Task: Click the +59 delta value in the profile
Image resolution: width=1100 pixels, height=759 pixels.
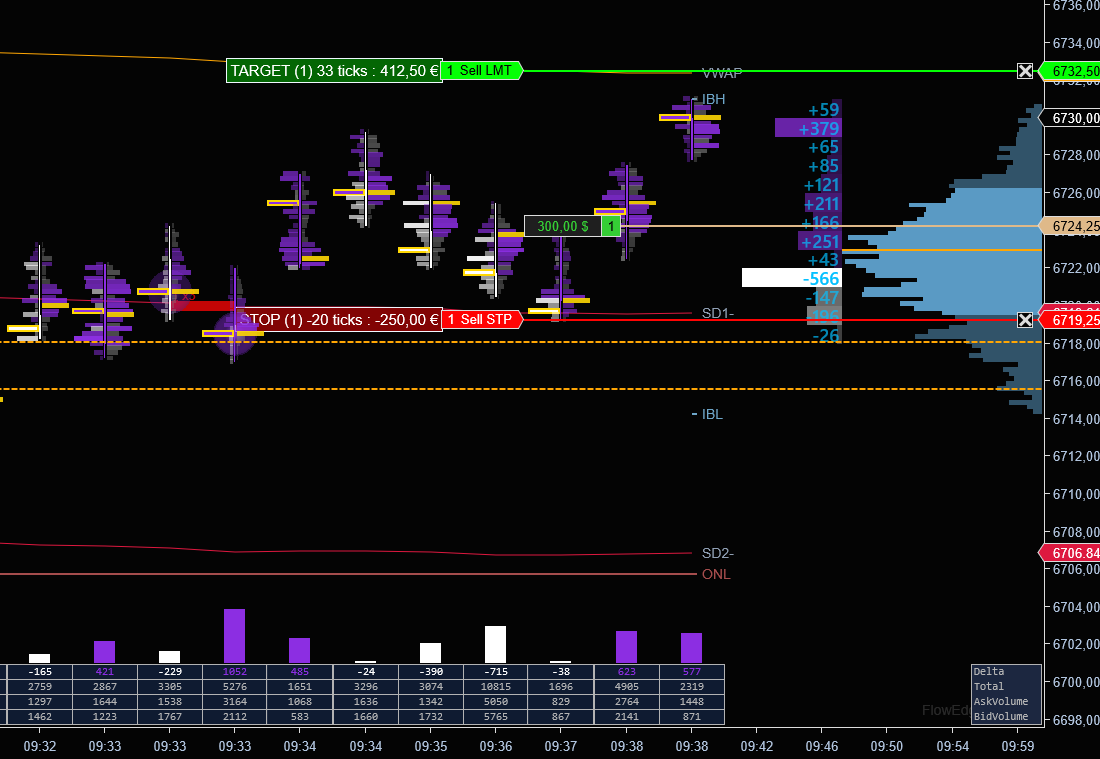Action: click(x=824, y=109)
